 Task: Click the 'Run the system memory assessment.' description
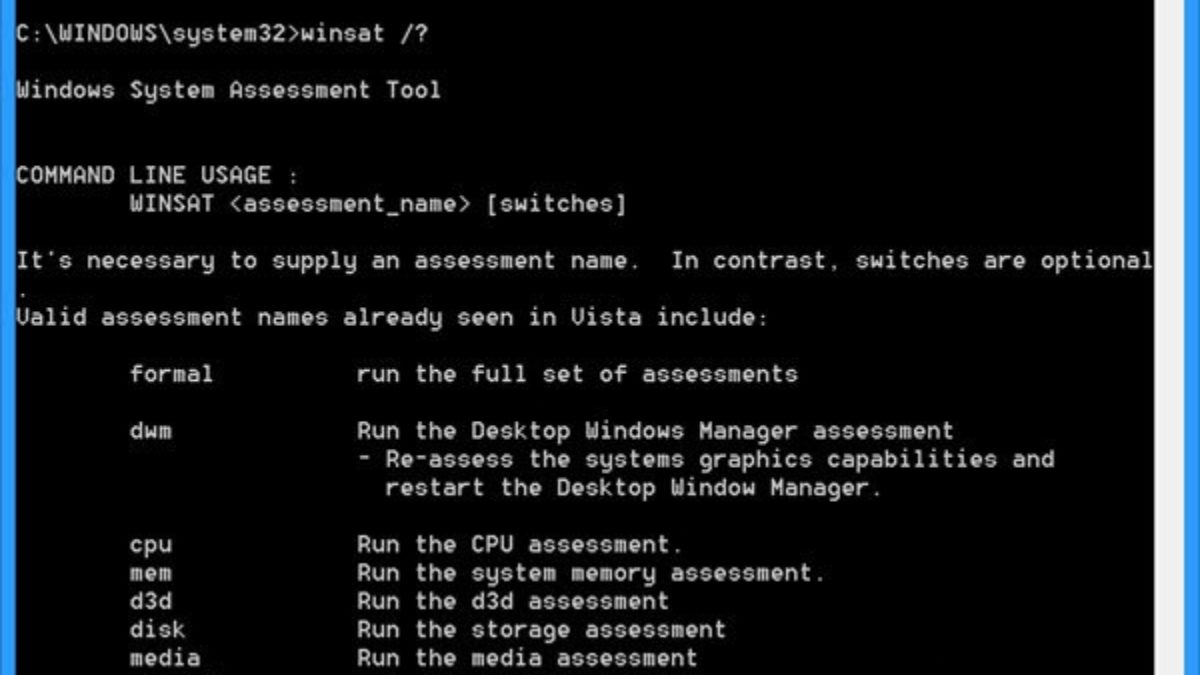[x=591, y=574]
